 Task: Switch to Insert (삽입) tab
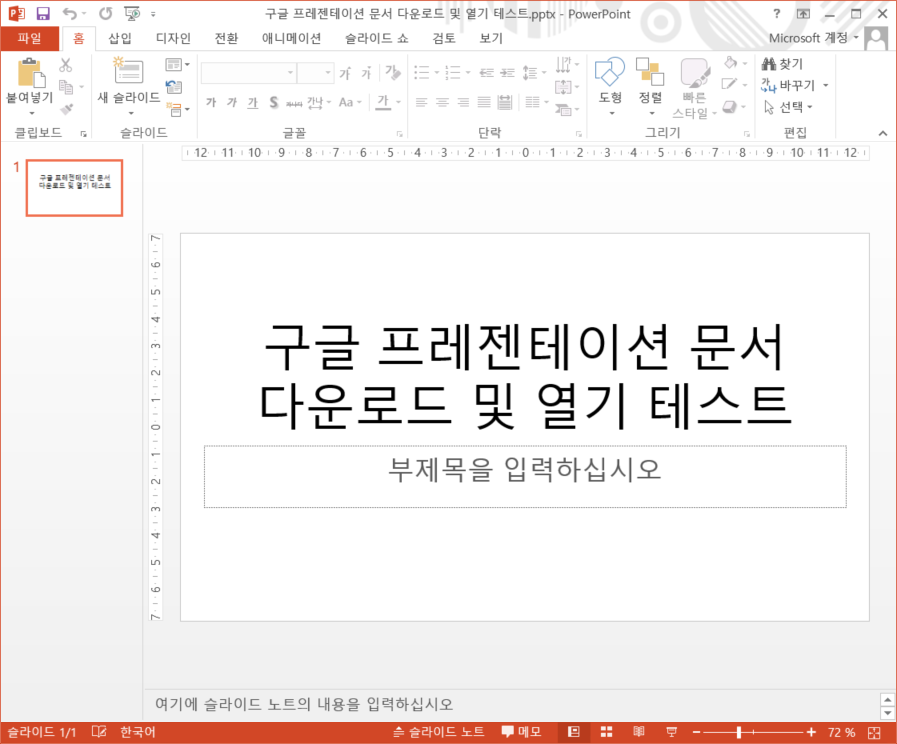click(120, 38)
